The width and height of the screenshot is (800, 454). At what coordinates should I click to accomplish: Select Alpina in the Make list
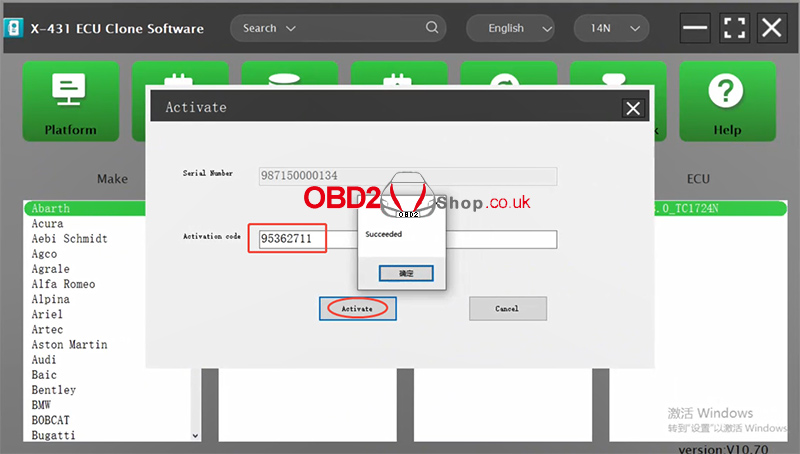[51, 299]
